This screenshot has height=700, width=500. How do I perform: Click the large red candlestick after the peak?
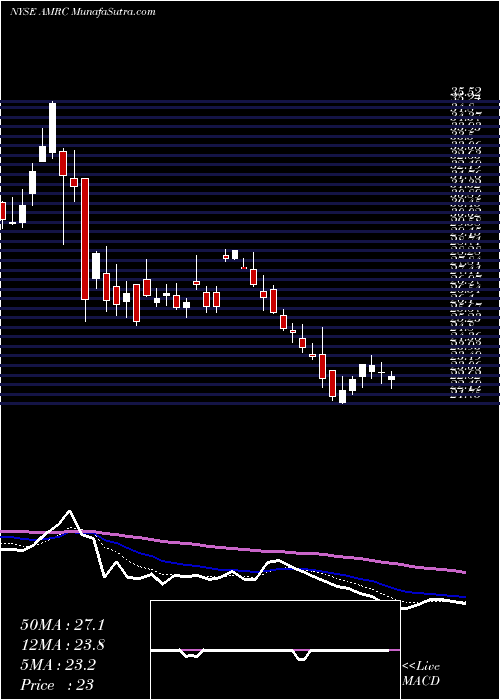(85, 239)
